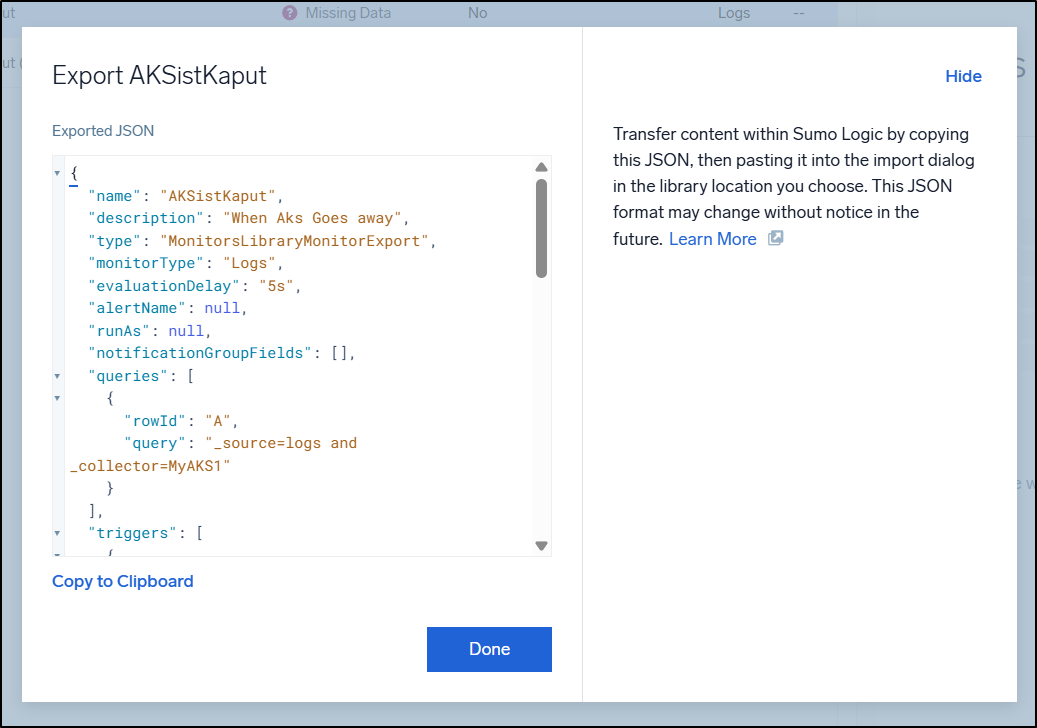Collapse the "queries" array fold arrow

[57, 376]
